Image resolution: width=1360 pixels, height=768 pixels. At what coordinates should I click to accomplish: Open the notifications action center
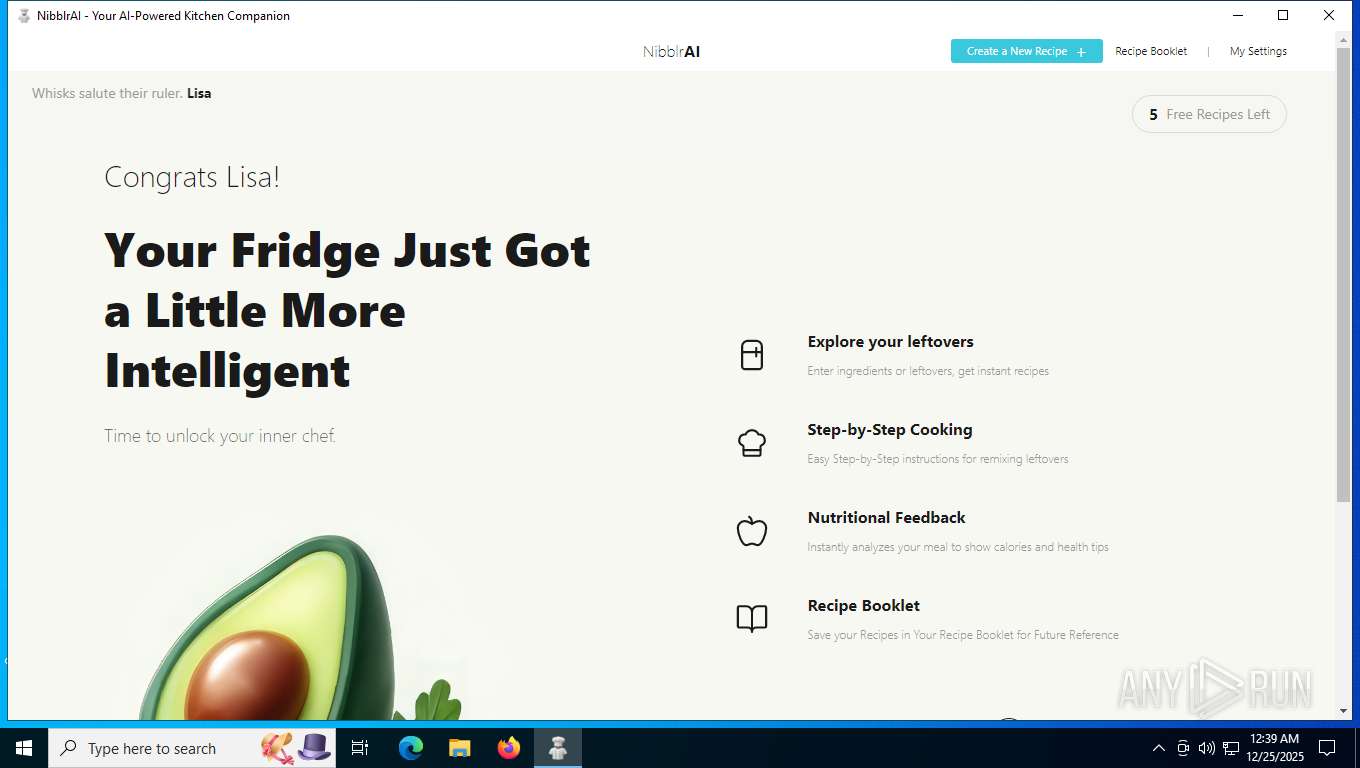pyautogui.click(x=1327, y=748)
